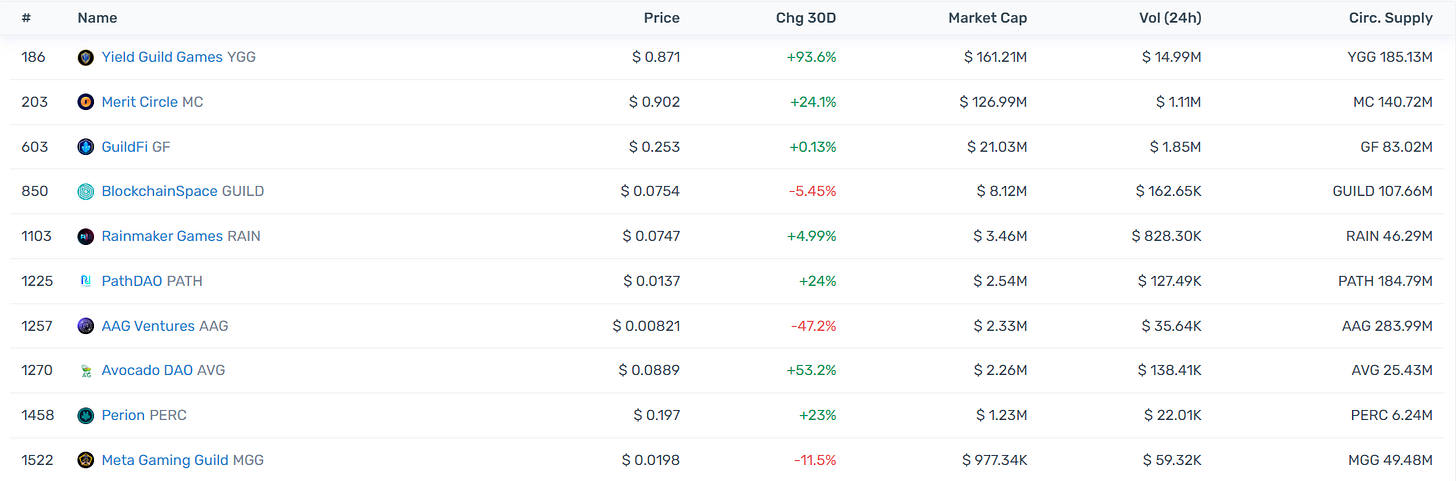Screen dimensions: 1456x481
Task: Click the PathDAO coin icon
Action: (86, 281)
